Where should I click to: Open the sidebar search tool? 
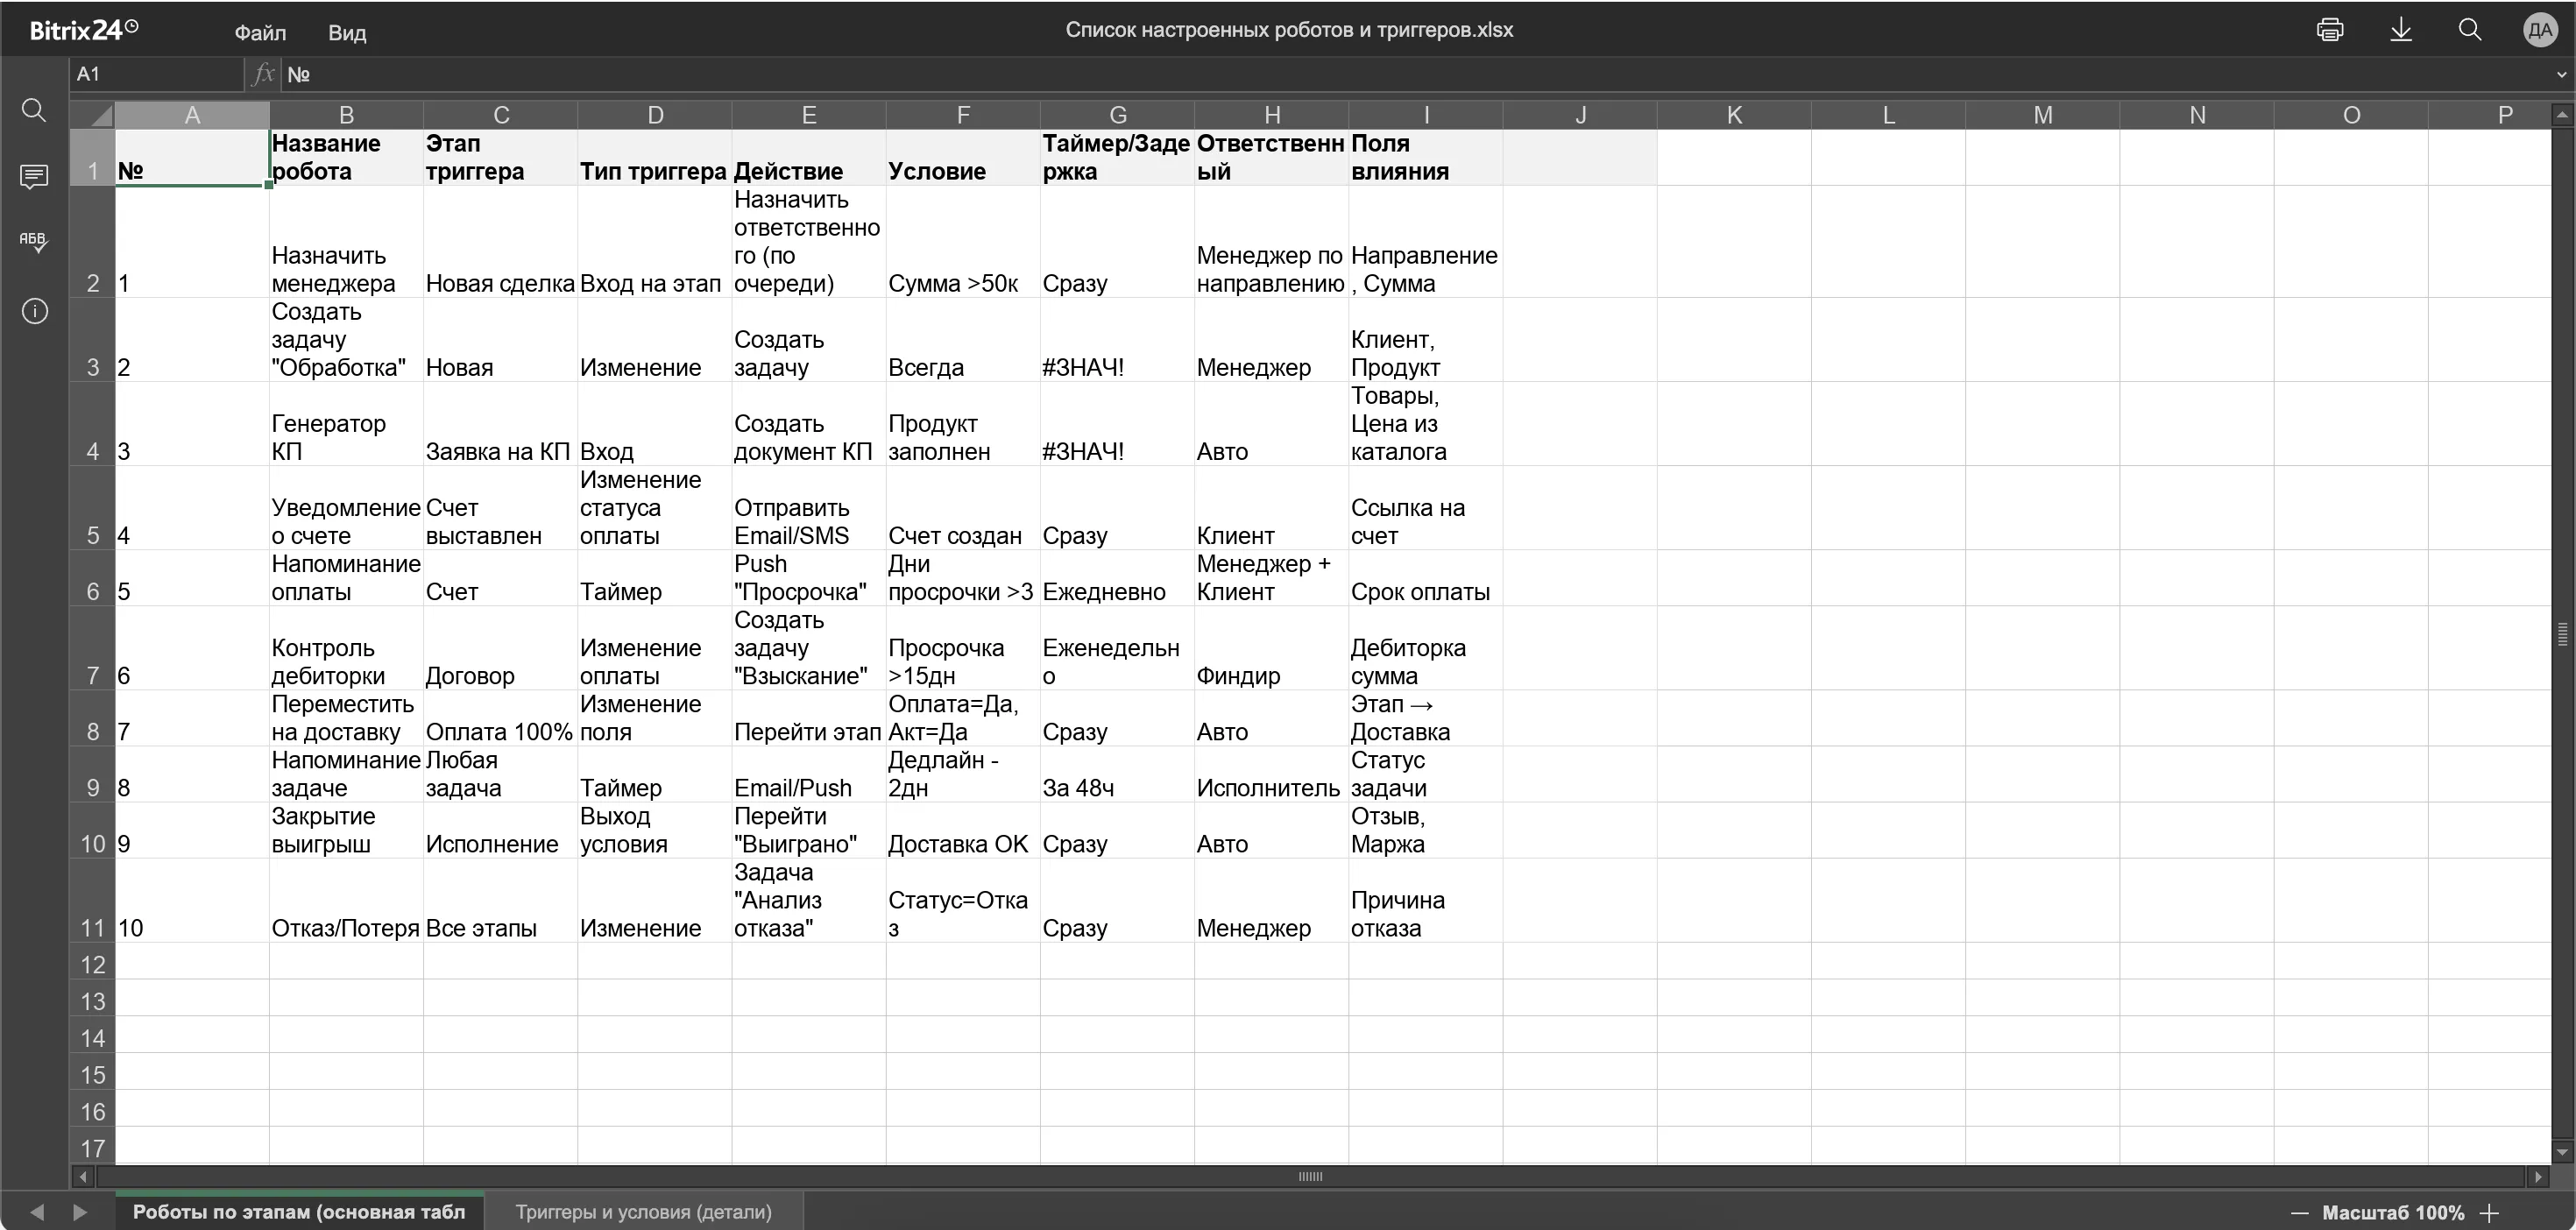point(34,110)
